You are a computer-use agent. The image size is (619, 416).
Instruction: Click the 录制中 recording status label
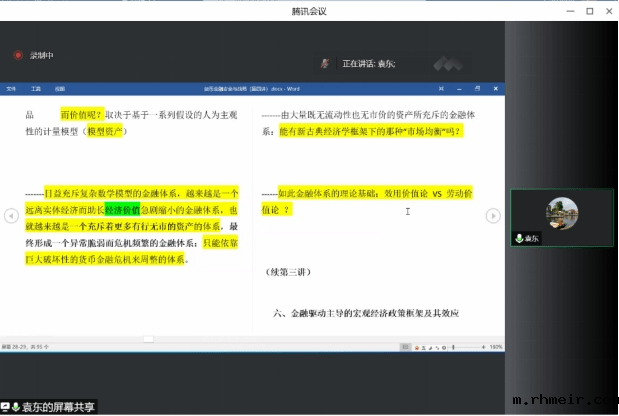(44, 56)
